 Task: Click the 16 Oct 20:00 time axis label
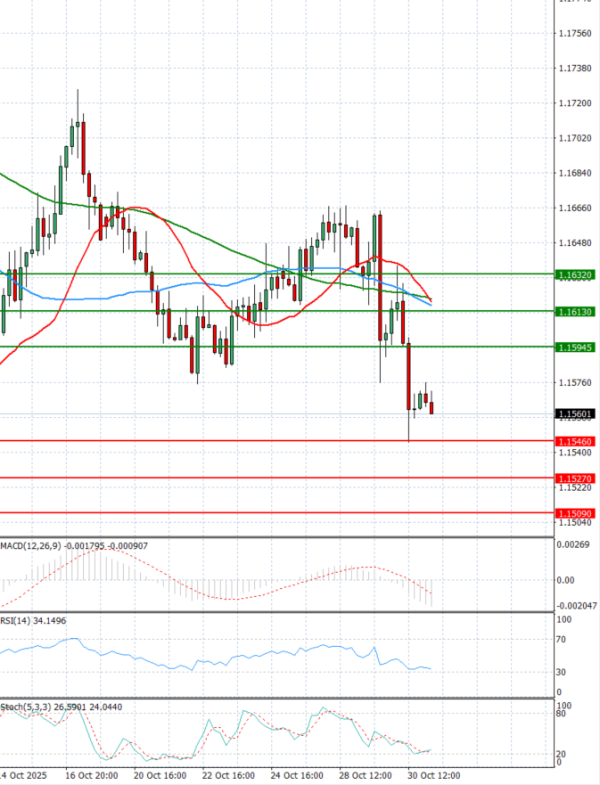pyautogui.click(x=92, y=775)
